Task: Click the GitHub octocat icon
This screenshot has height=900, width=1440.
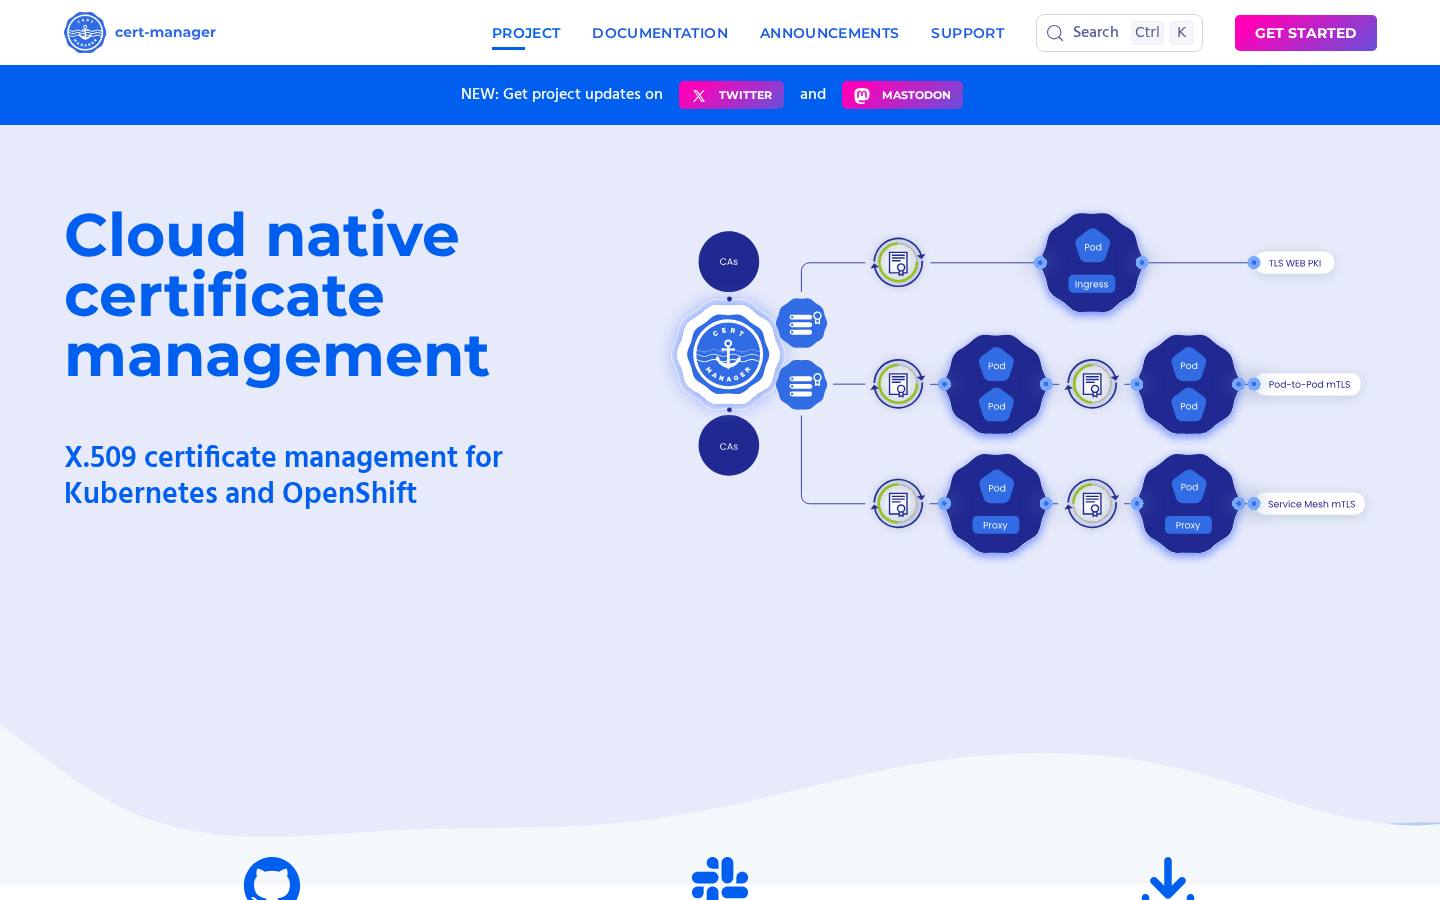Action: point(272,878)
